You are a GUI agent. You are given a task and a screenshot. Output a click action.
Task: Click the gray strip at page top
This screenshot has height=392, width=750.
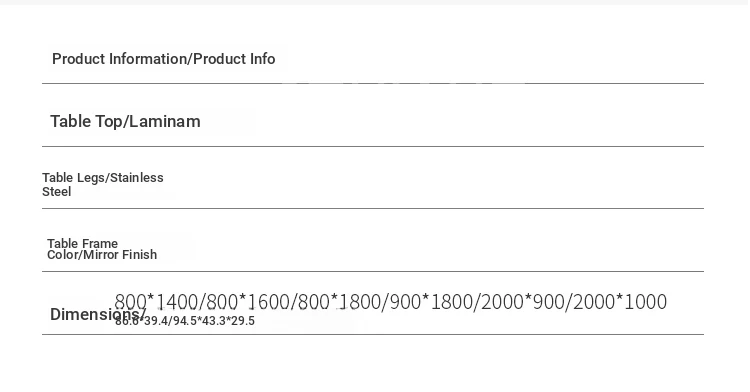click(375, 2)
